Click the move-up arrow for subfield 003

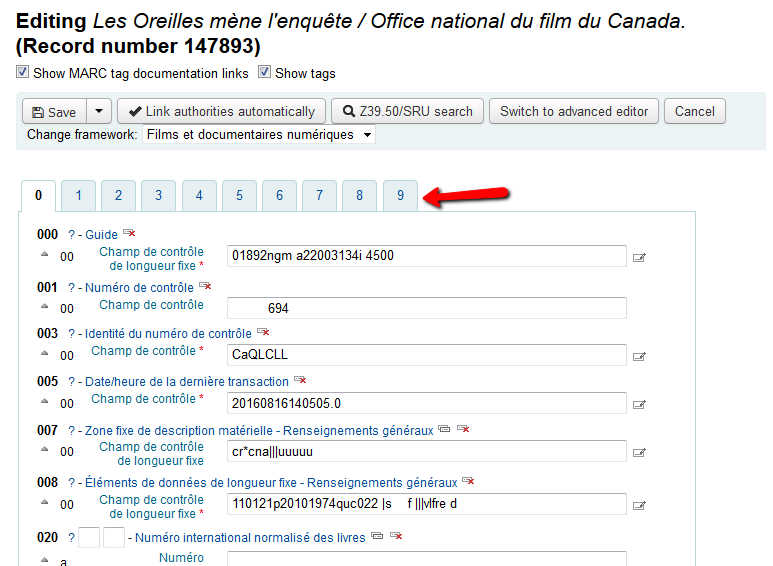coord(44,352)
